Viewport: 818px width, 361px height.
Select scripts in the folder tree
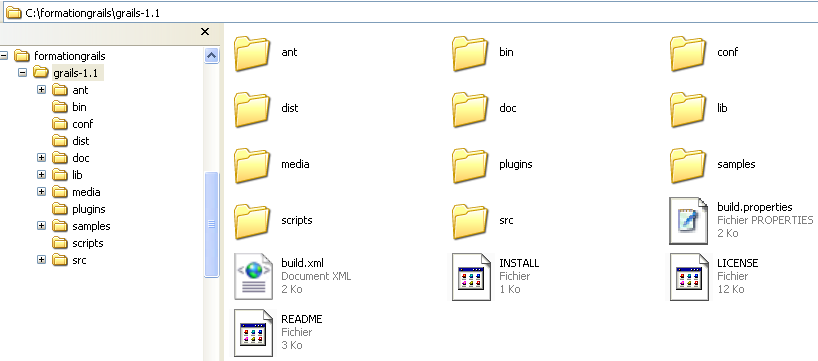point(88,243)
